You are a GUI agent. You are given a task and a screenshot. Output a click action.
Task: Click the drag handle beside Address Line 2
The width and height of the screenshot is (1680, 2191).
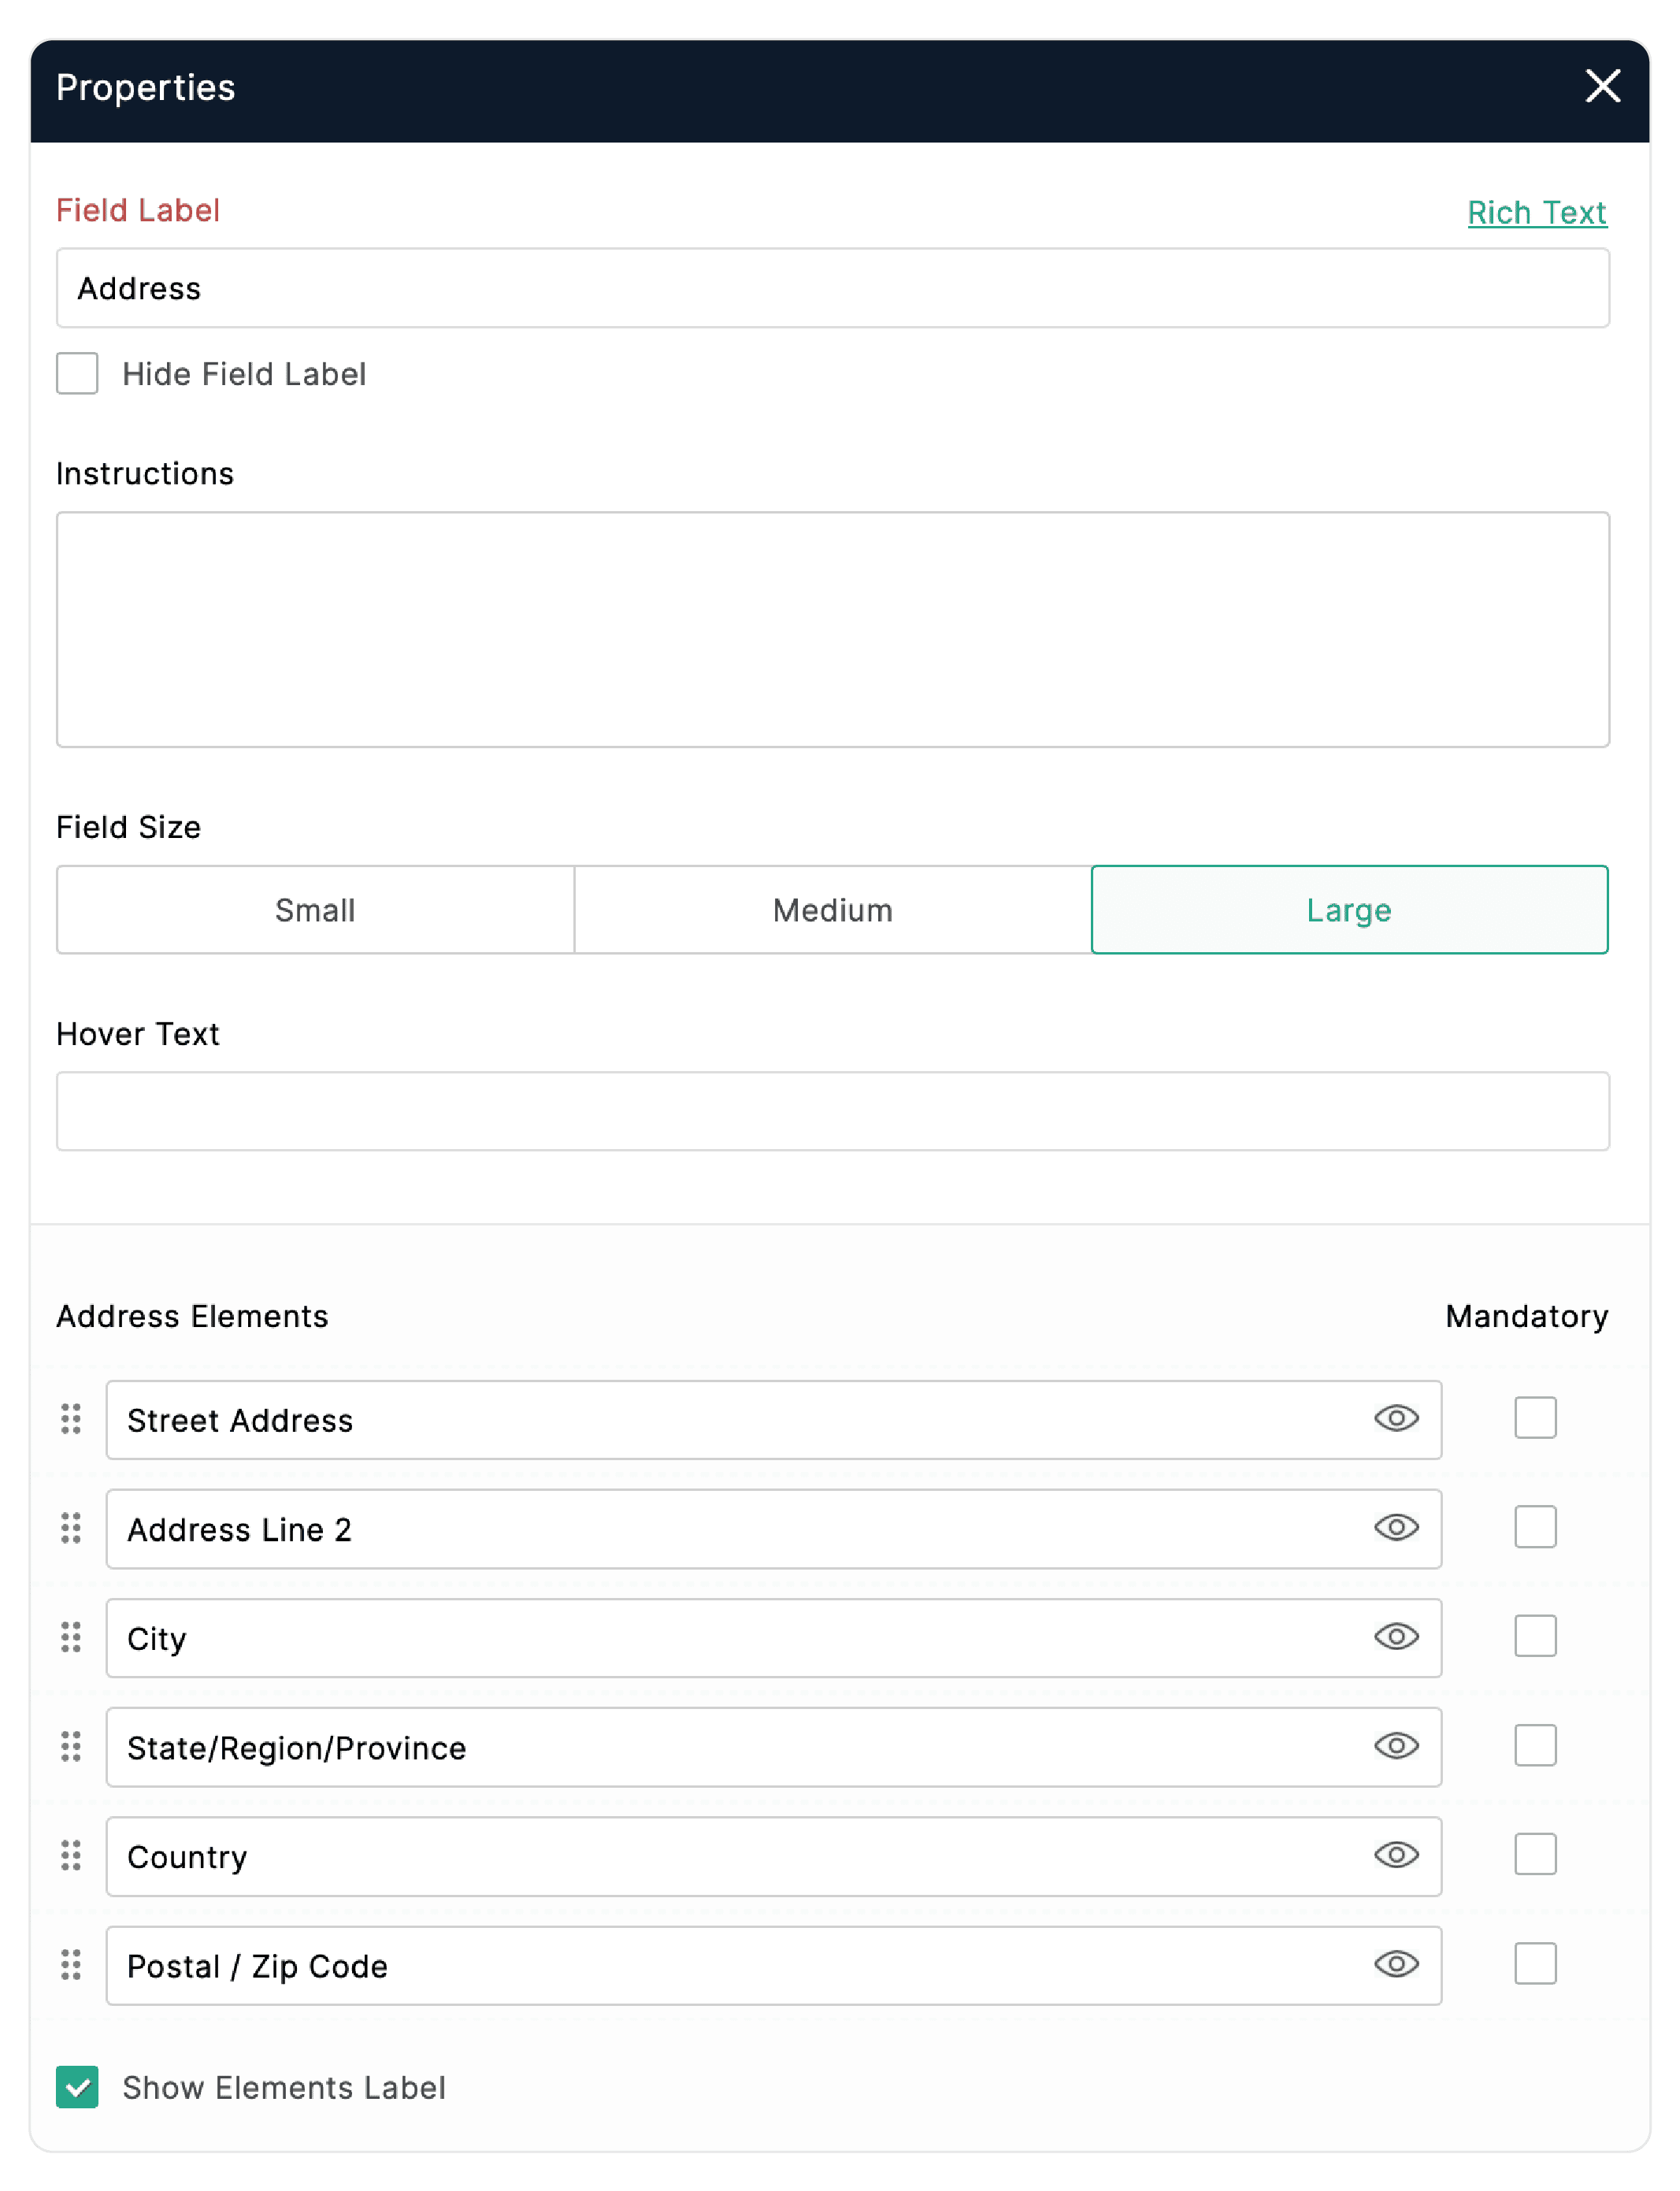[71, 1527]
